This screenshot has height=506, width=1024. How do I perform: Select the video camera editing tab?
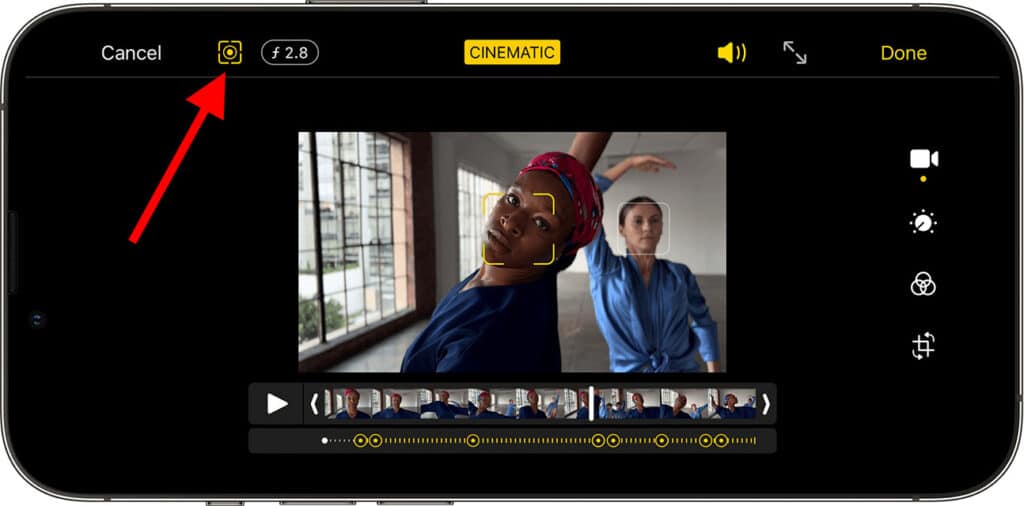tap(923, 159)
